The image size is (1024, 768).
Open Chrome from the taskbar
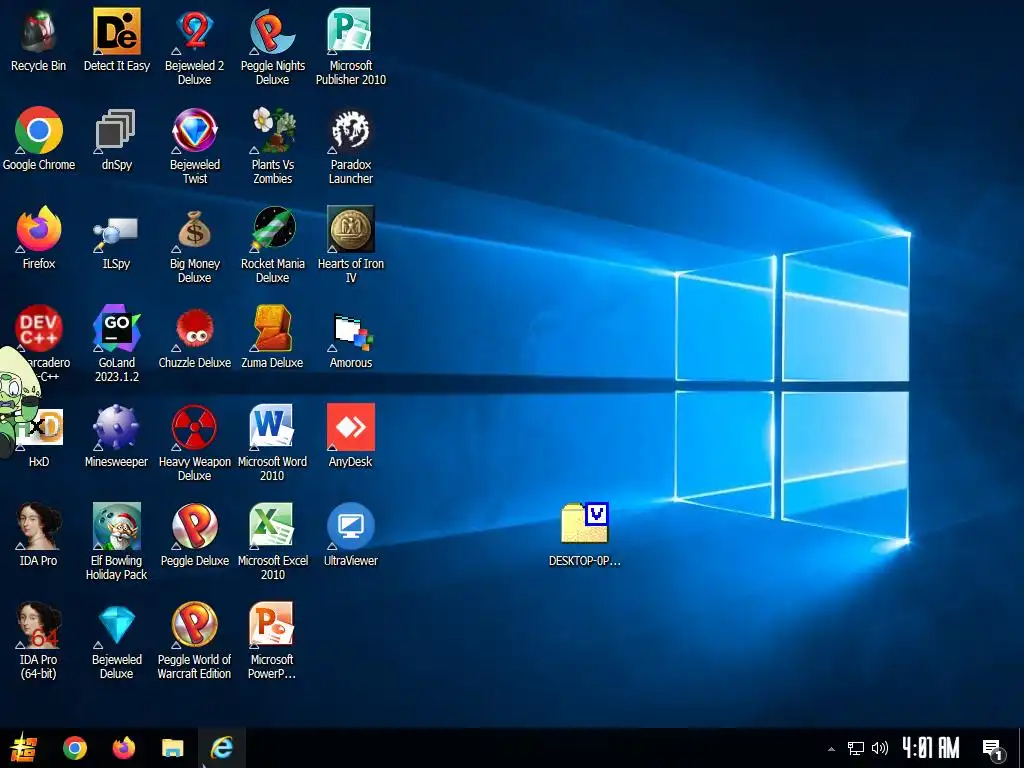coord(74,748)
